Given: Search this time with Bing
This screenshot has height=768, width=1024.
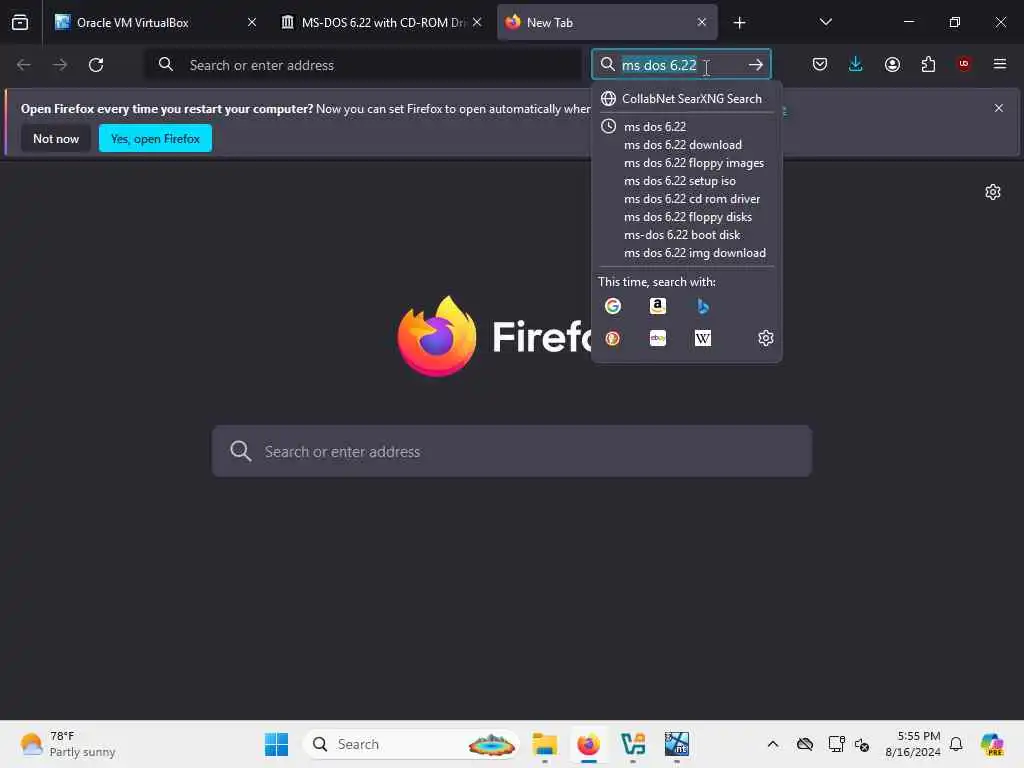Looking at the screenshot, I should (703, 306).
